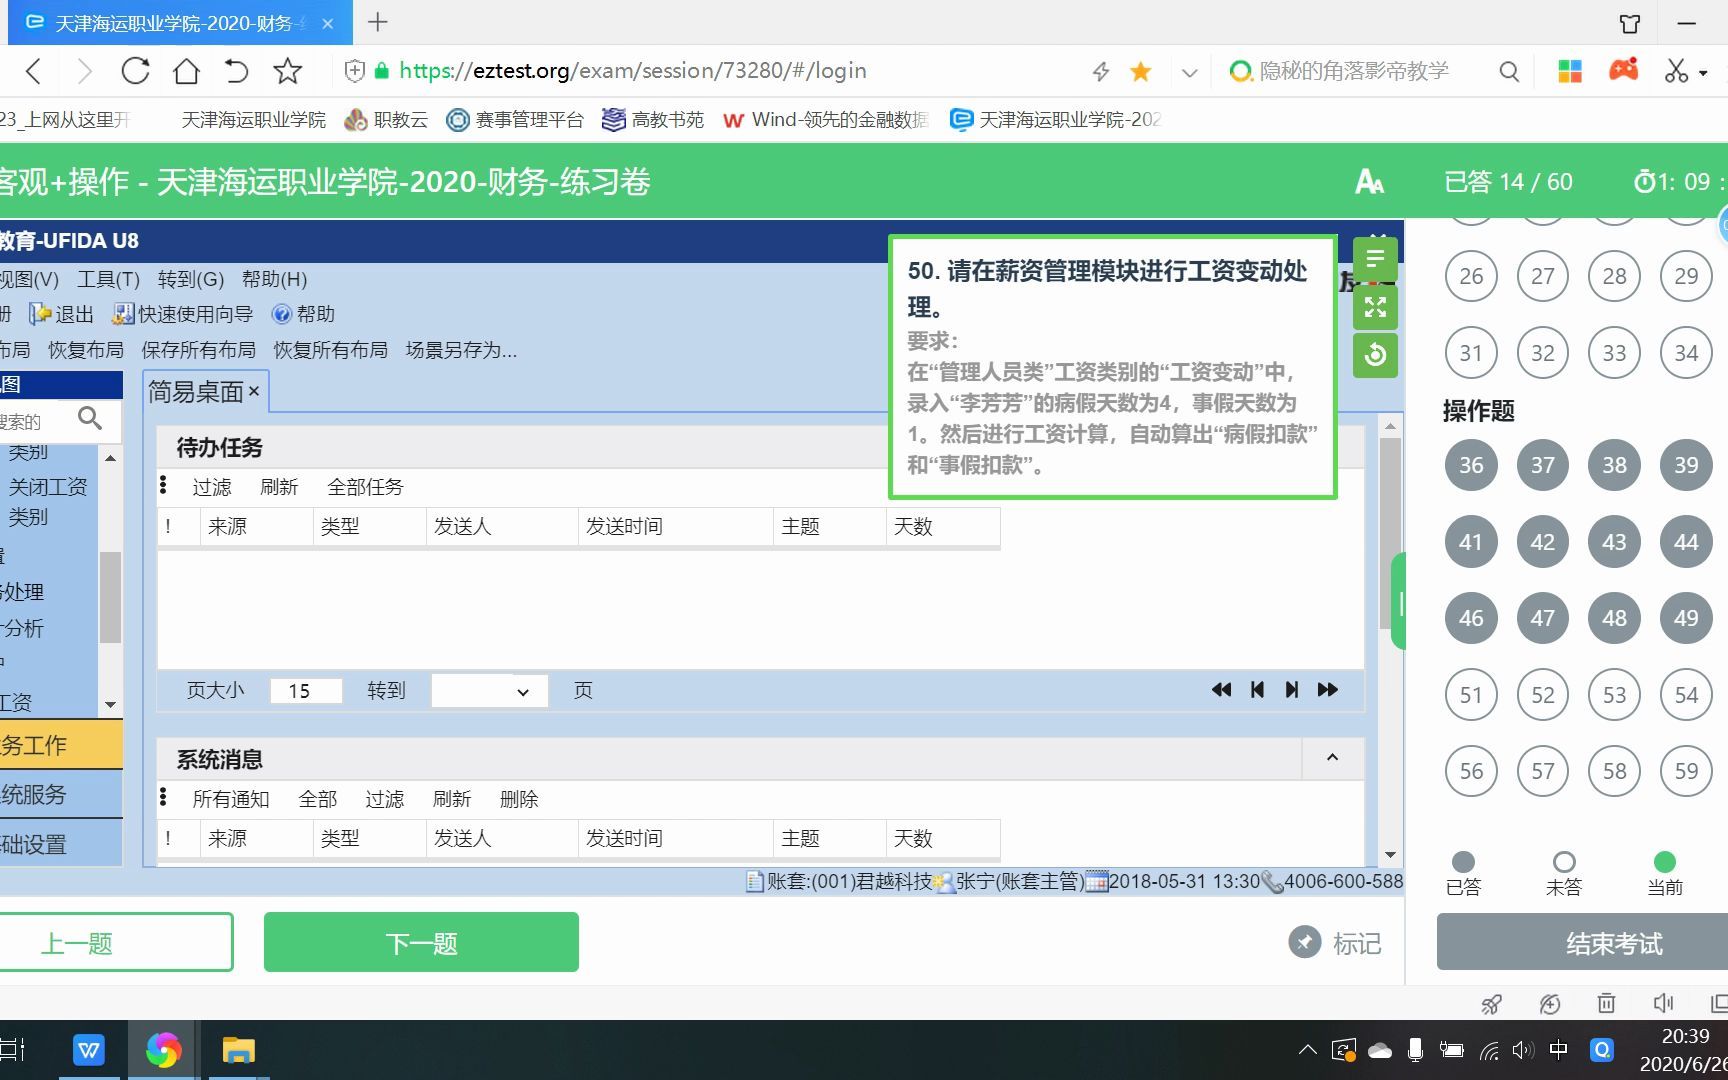
Task: Click the browser back arrow
Action: (34, 71)
